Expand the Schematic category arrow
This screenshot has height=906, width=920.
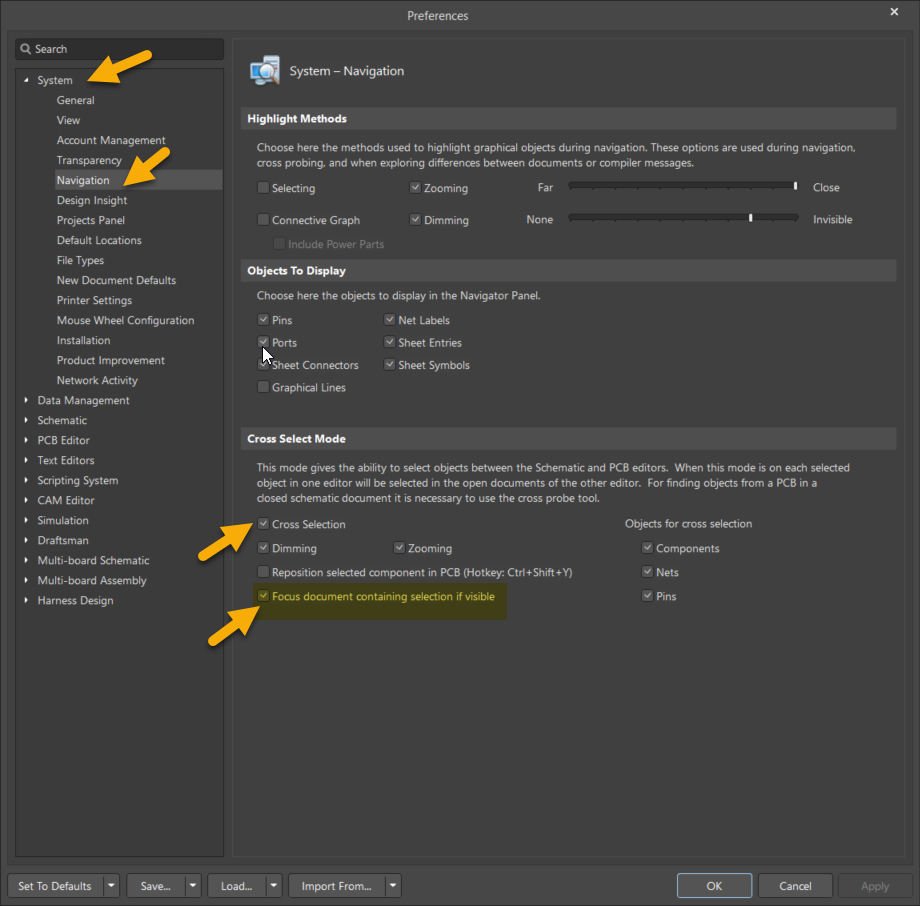click(x=26, y=420)
